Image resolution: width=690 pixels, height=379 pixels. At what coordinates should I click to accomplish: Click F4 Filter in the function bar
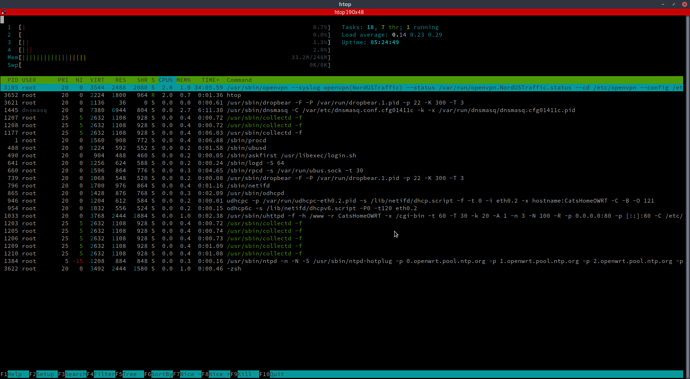(101, 374)
